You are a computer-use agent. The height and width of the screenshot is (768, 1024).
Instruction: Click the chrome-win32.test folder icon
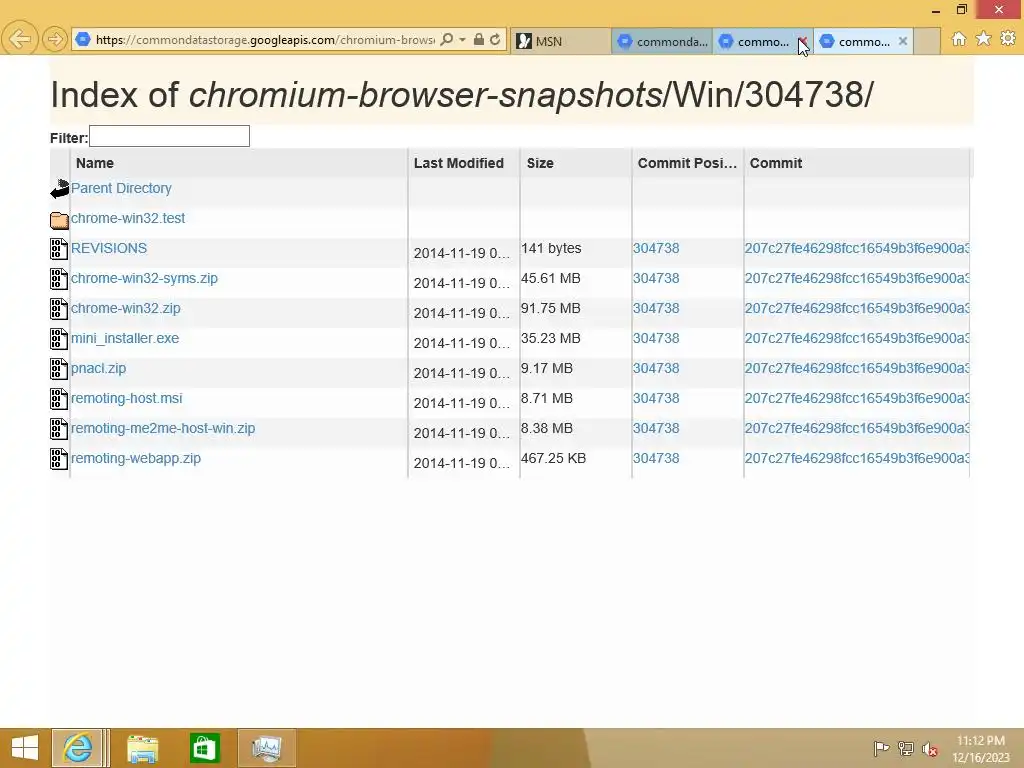coord(59,219)
